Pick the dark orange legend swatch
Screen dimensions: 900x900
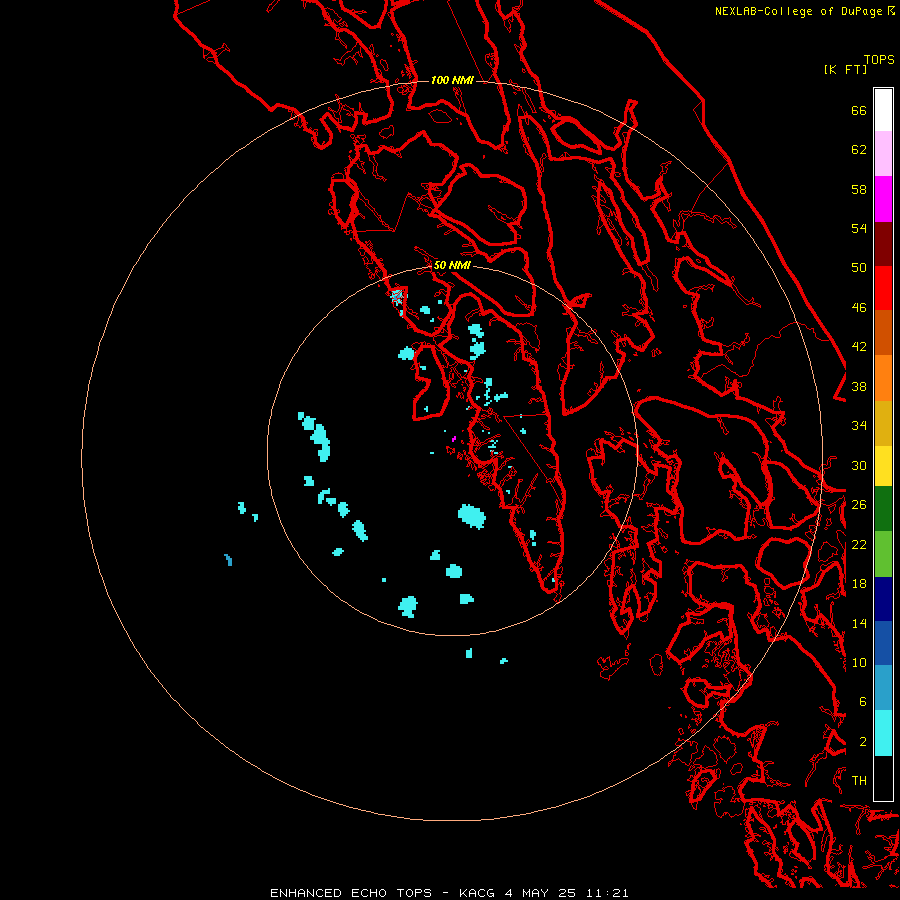[x=883, y=333]
